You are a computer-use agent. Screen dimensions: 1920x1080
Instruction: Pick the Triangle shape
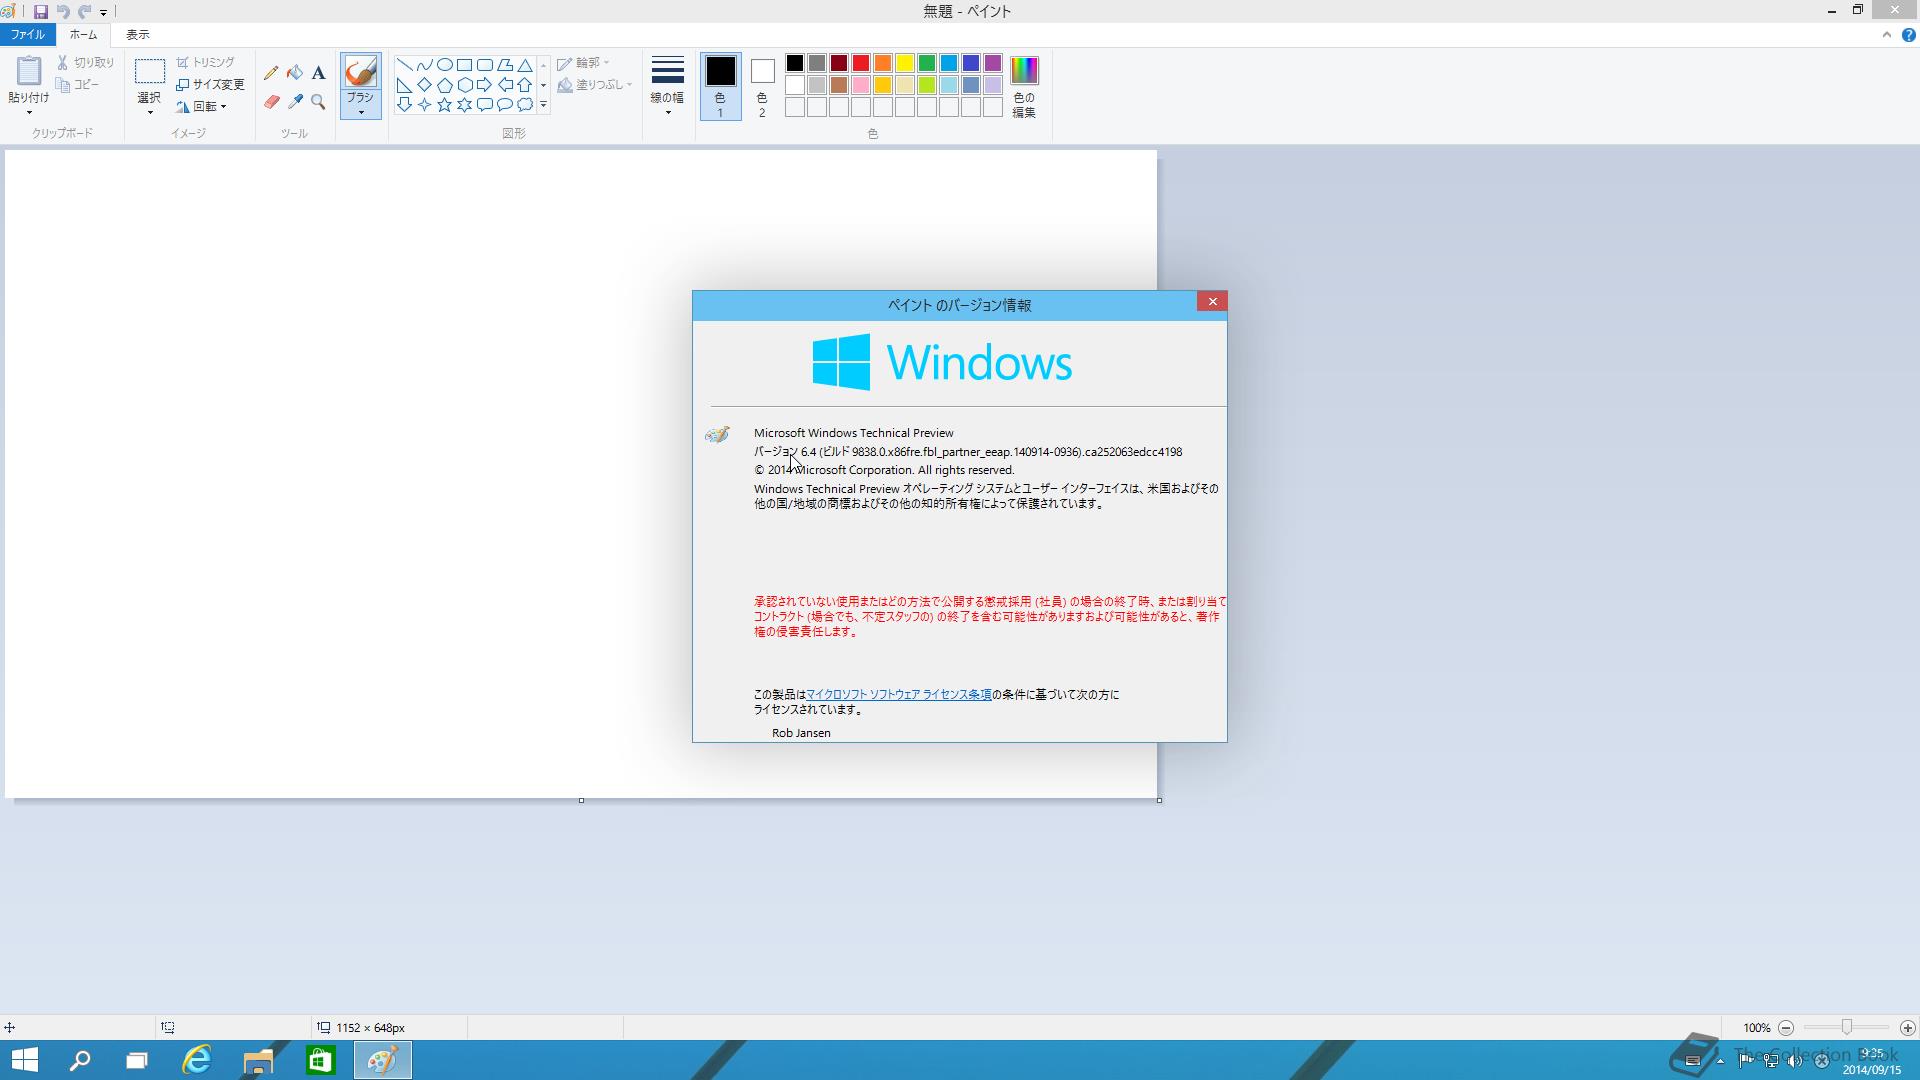click(524, 65)
